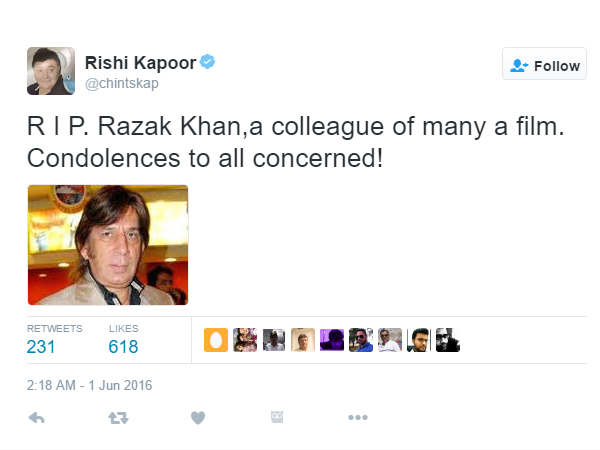The image size is (600, 450).
Task: Click the blue verified badge
Action: tap(208, 62)
